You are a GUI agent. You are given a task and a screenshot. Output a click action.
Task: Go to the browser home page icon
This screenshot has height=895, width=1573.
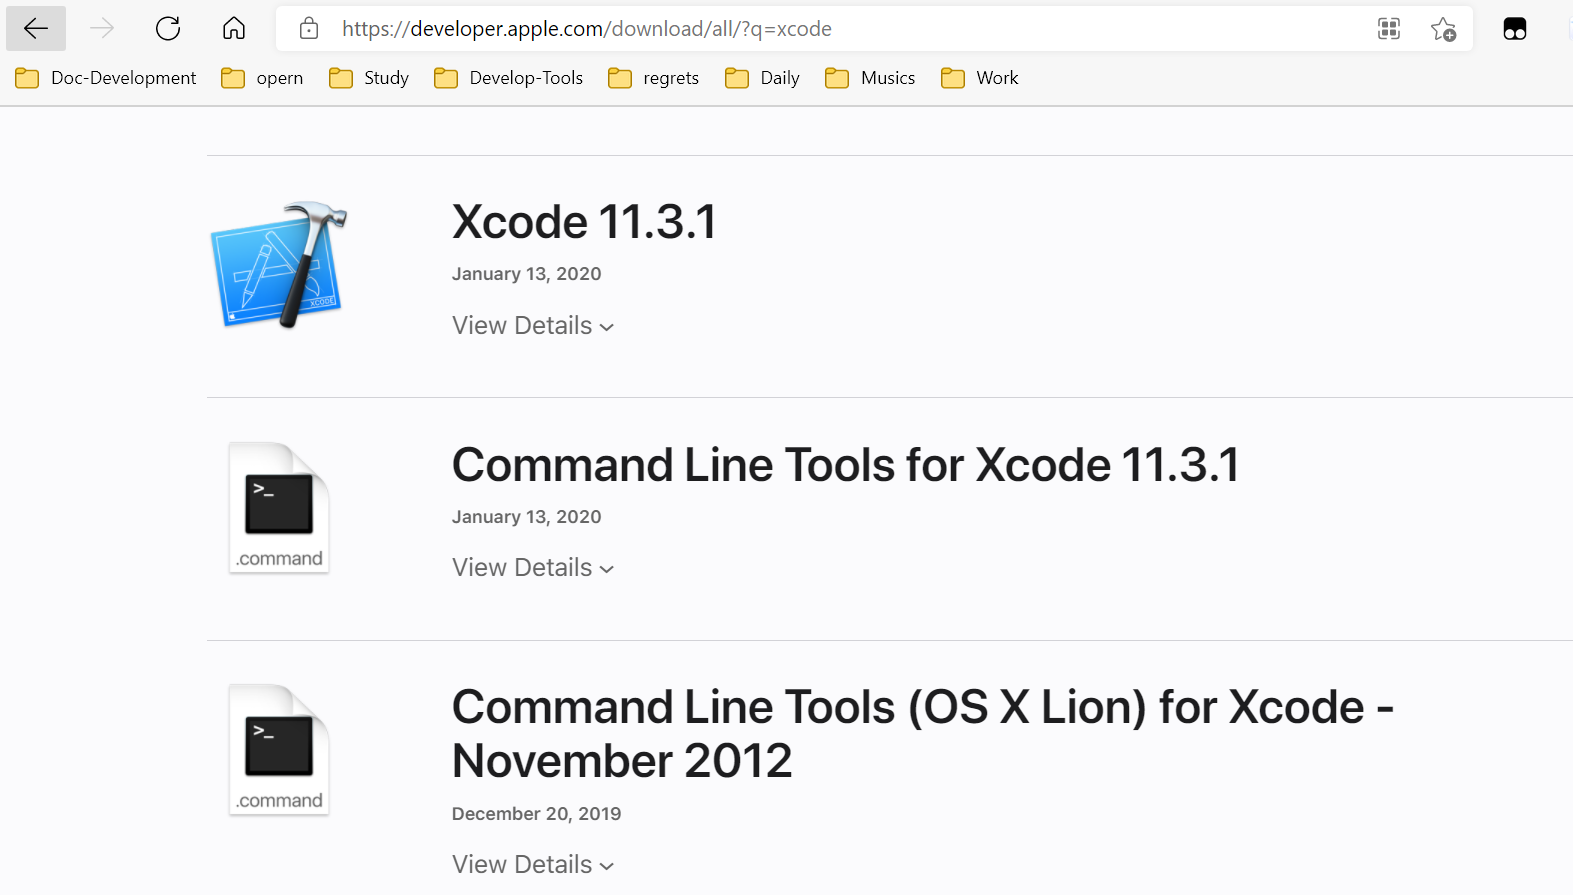(x=234, y=29)
